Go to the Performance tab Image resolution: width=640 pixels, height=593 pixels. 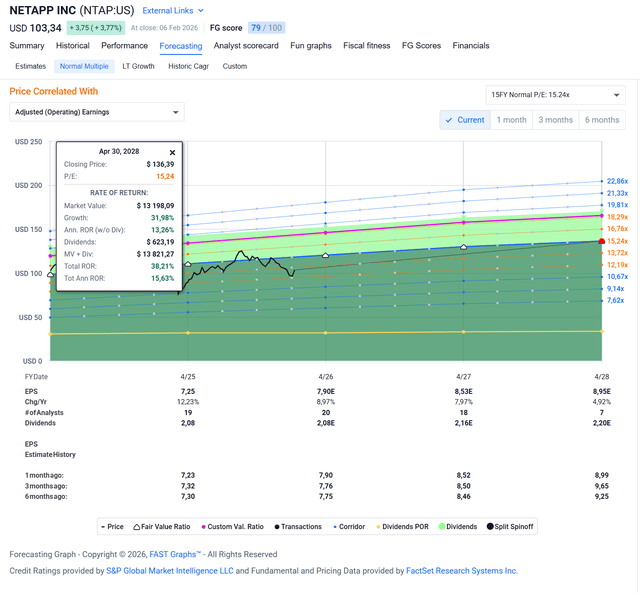coord(124,46)
